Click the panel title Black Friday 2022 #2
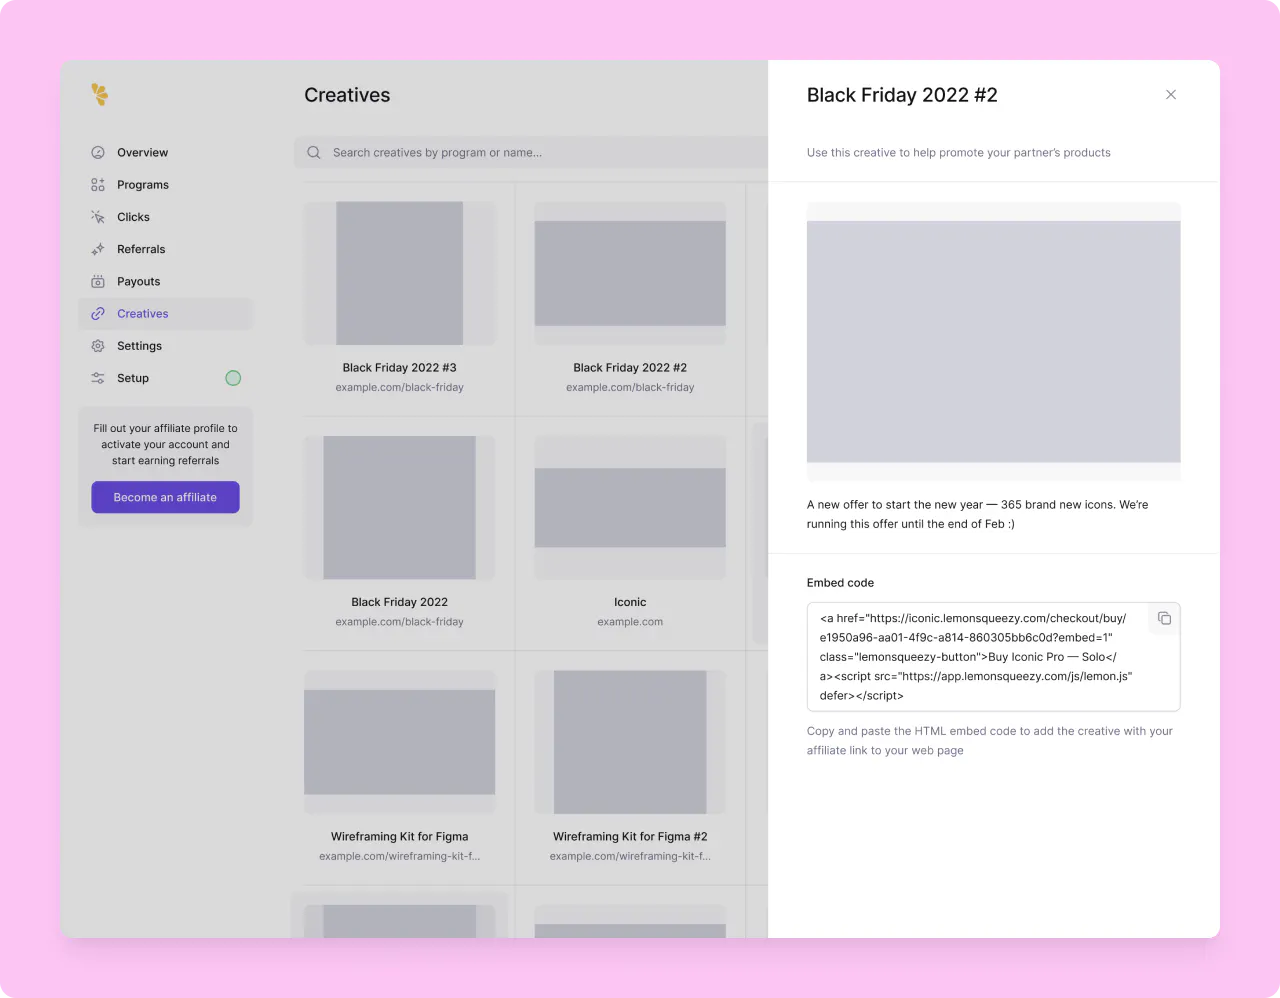 [902, 95]
